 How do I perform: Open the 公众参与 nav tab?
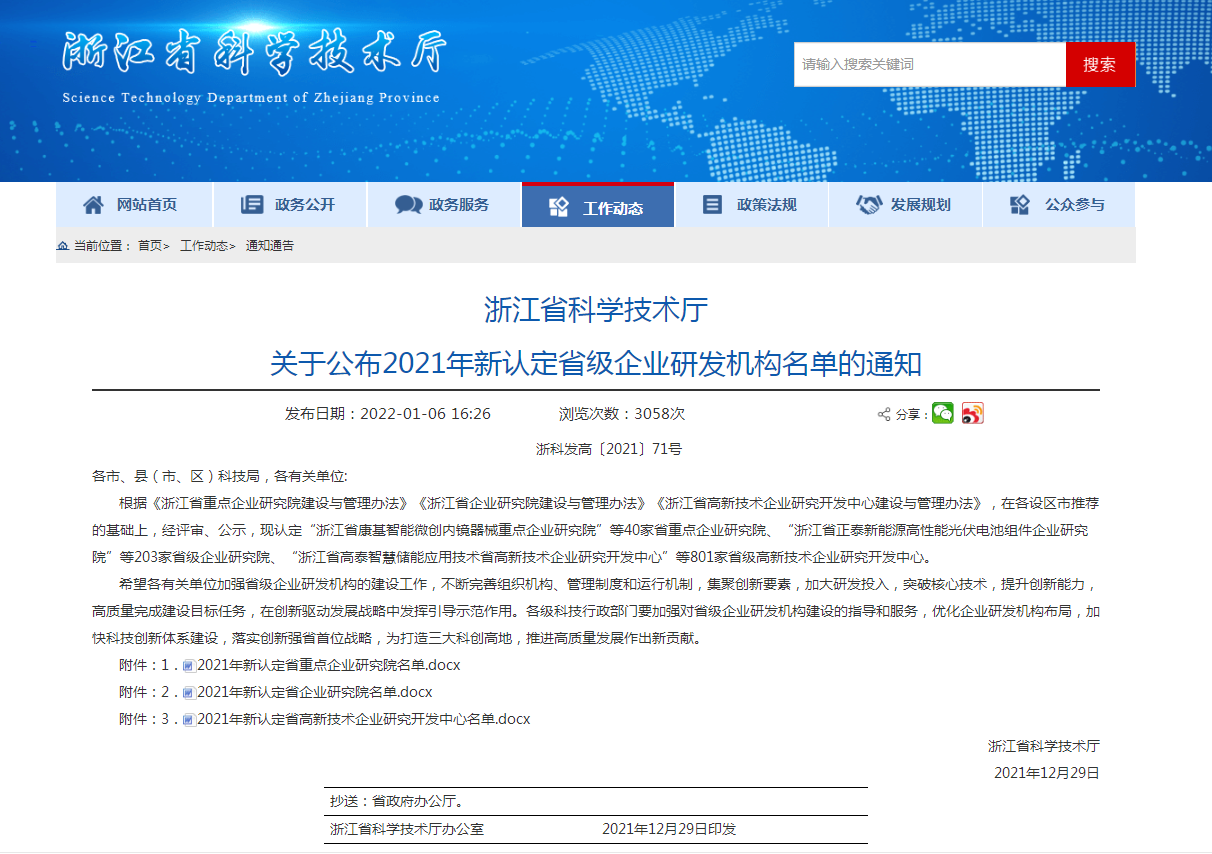1059,205
